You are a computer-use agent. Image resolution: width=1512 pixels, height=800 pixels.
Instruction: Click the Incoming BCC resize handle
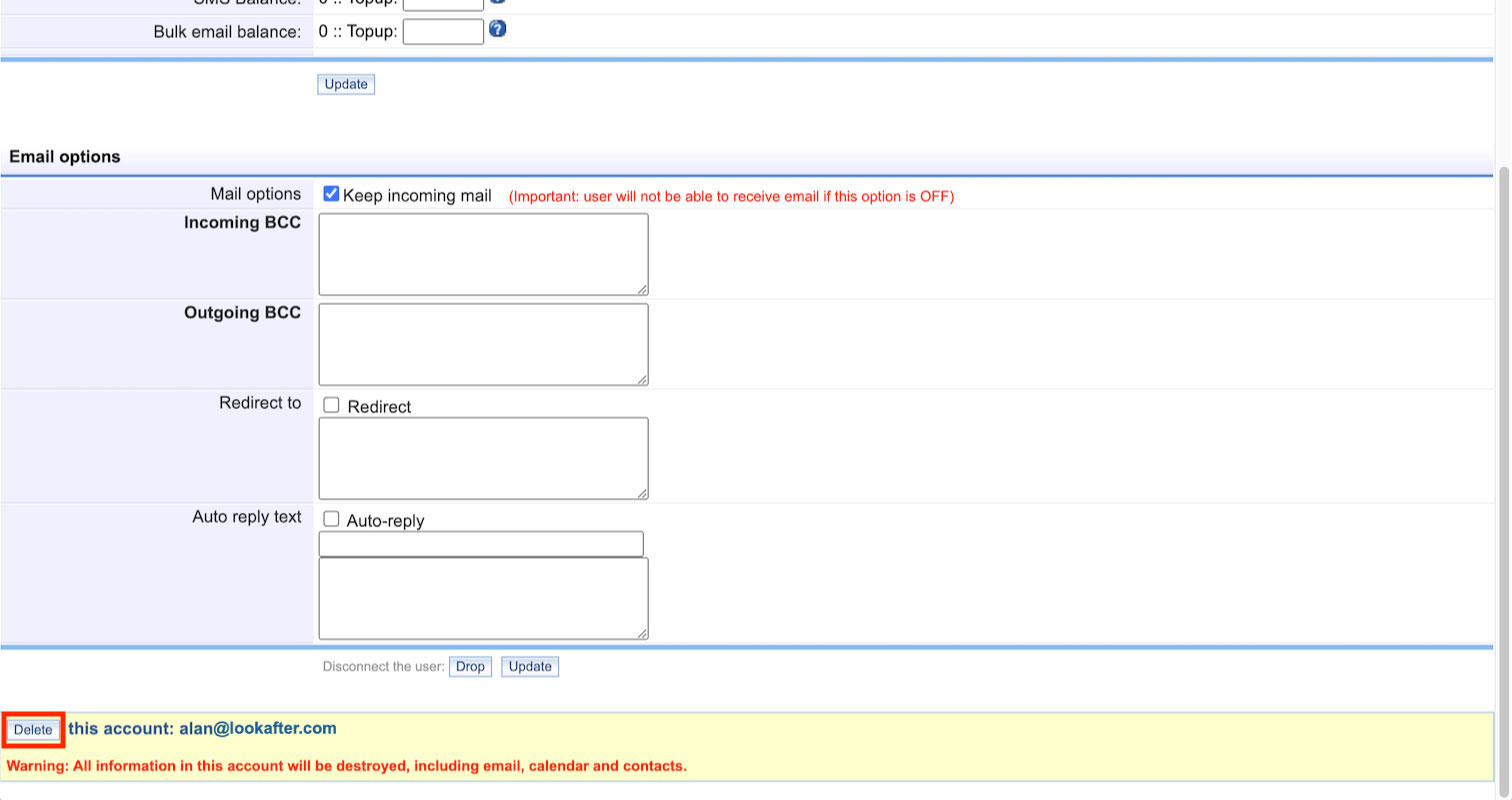point(642,289)
